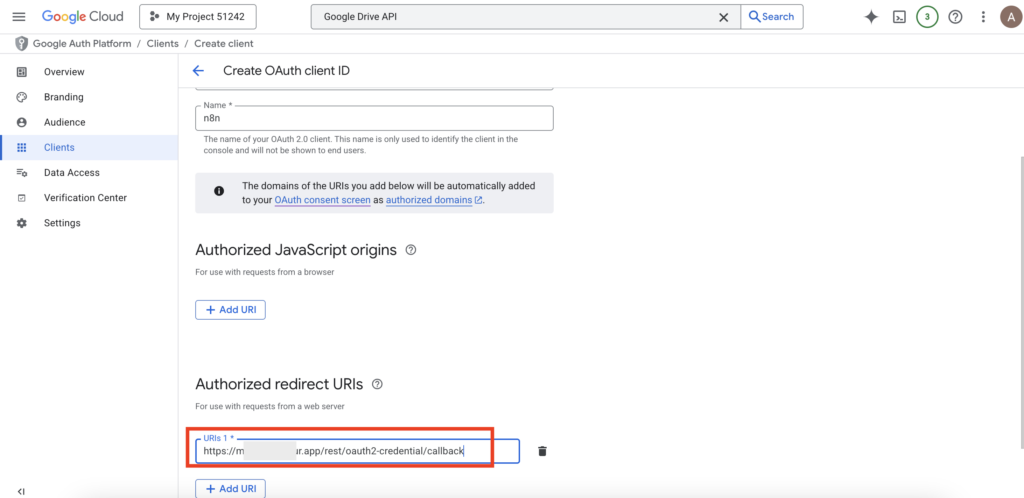Image resolution: width=1024 pixels, height=498 pixels.
Task: Collapse the left sidebar navigation panel
Action: pos(21,491)
